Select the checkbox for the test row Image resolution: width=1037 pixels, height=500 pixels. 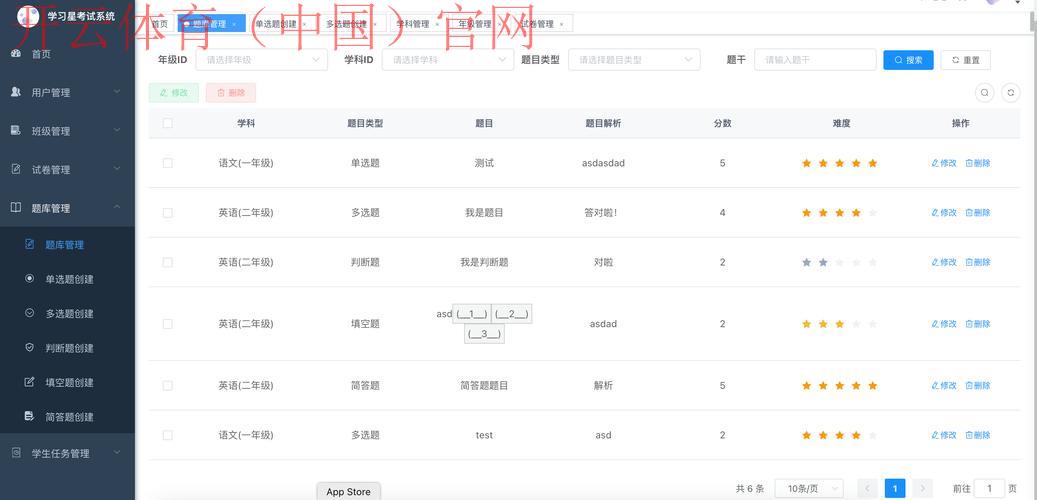pyautogui.click(x=167, y=435)
